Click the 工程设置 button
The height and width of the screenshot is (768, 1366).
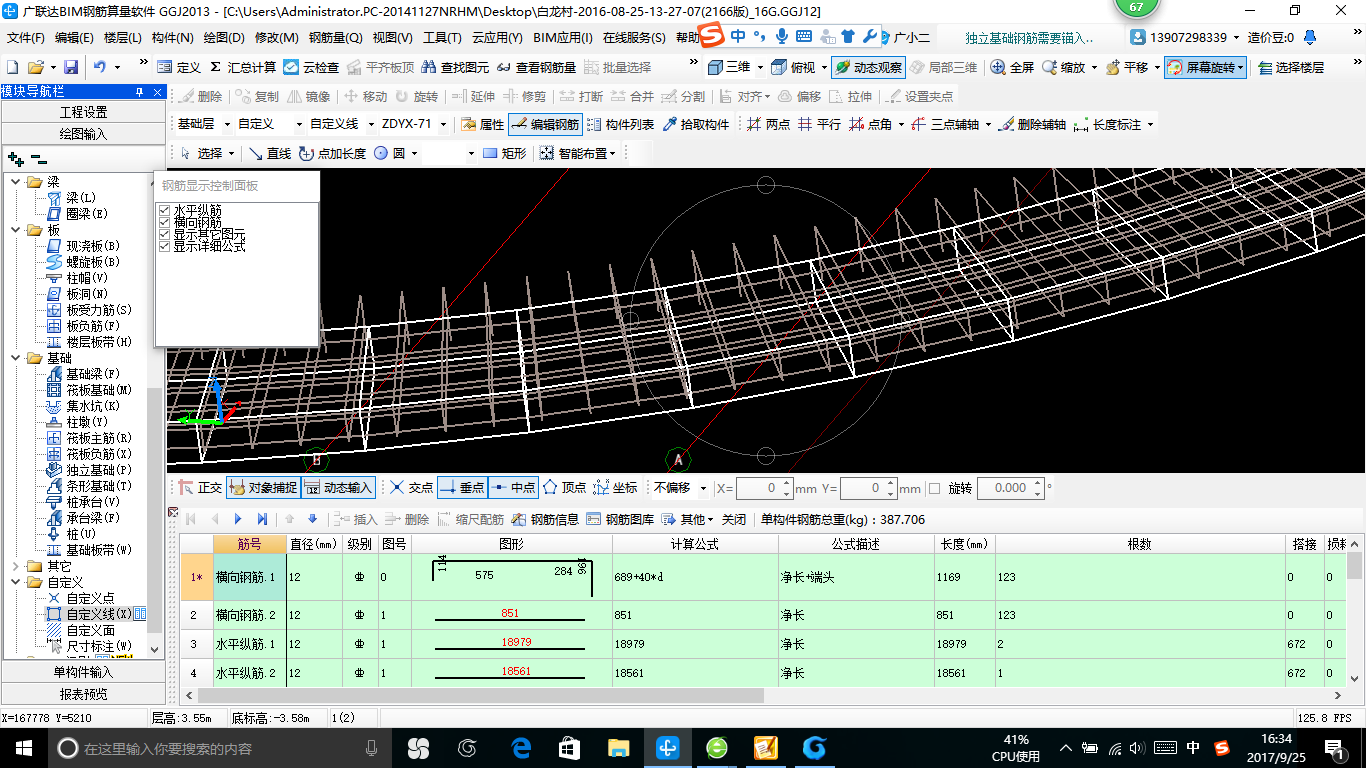coord(83,112)
